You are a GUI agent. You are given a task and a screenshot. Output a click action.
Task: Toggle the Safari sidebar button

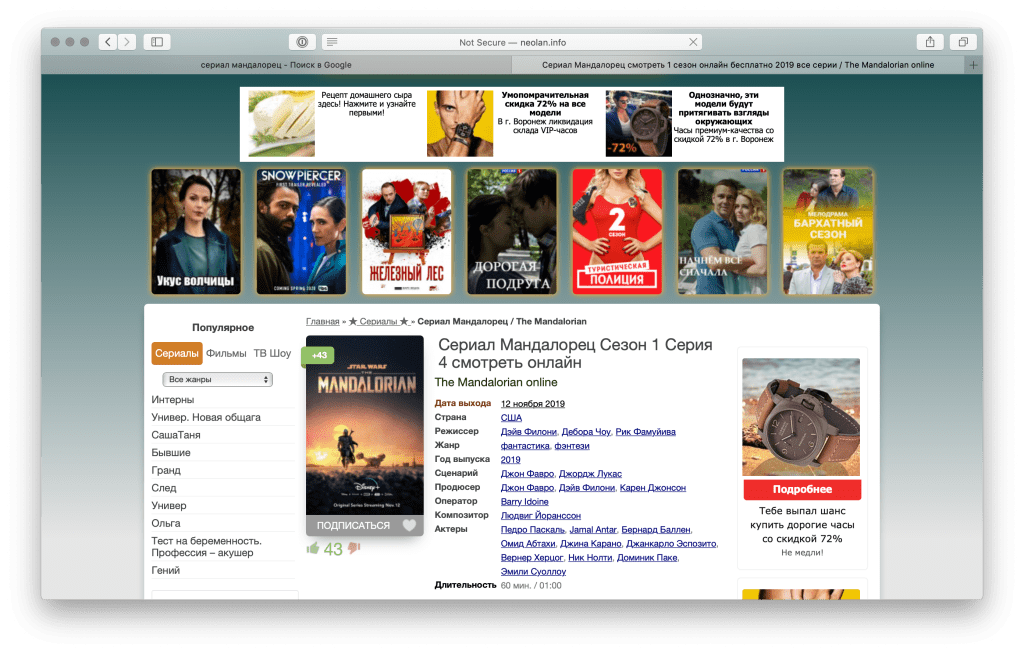point(156,42)
